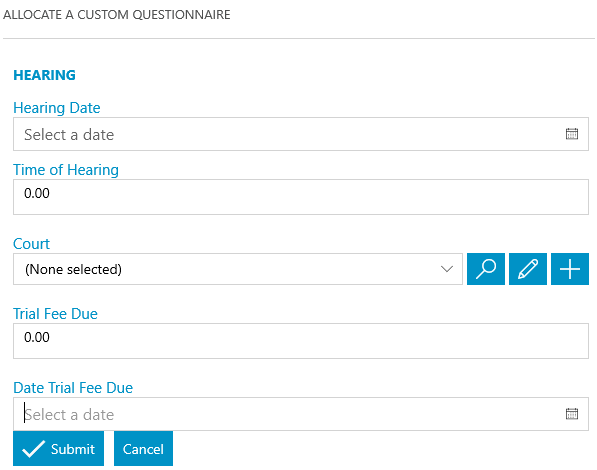Viewport: 597px width, 470px height.
Task: Open the Date Trial Fee Due calendar icon
Action: click(x=571, y=414)
